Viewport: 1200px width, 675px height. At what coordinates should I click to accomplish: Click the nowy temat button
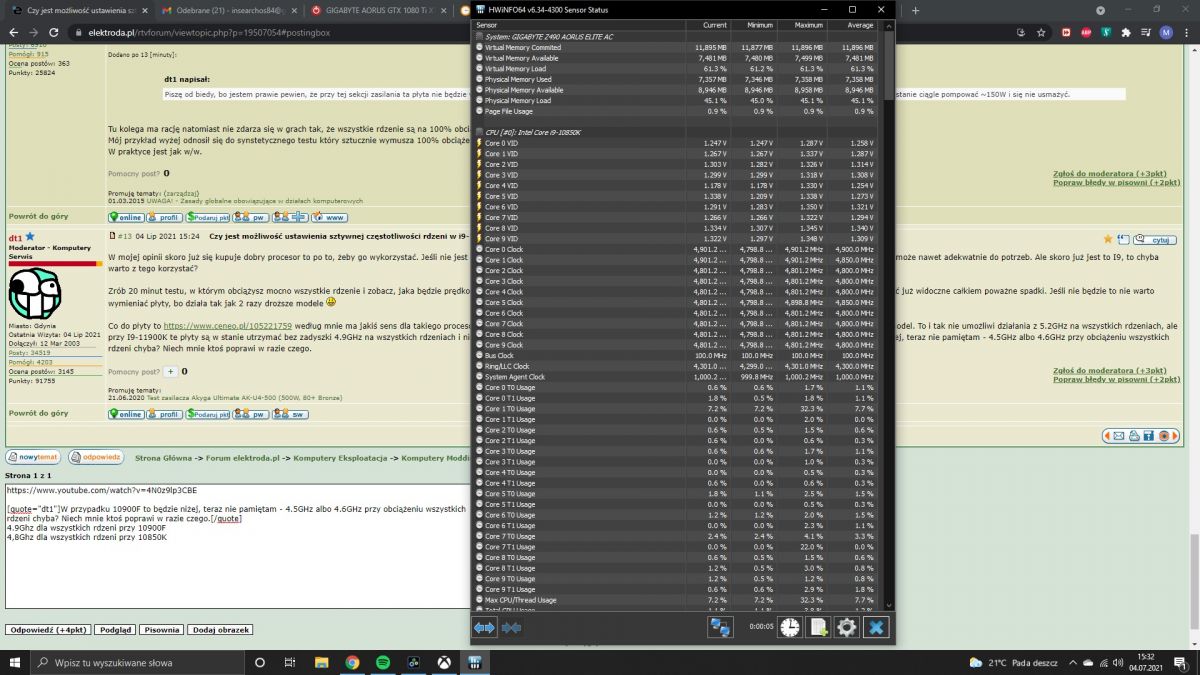32,457
